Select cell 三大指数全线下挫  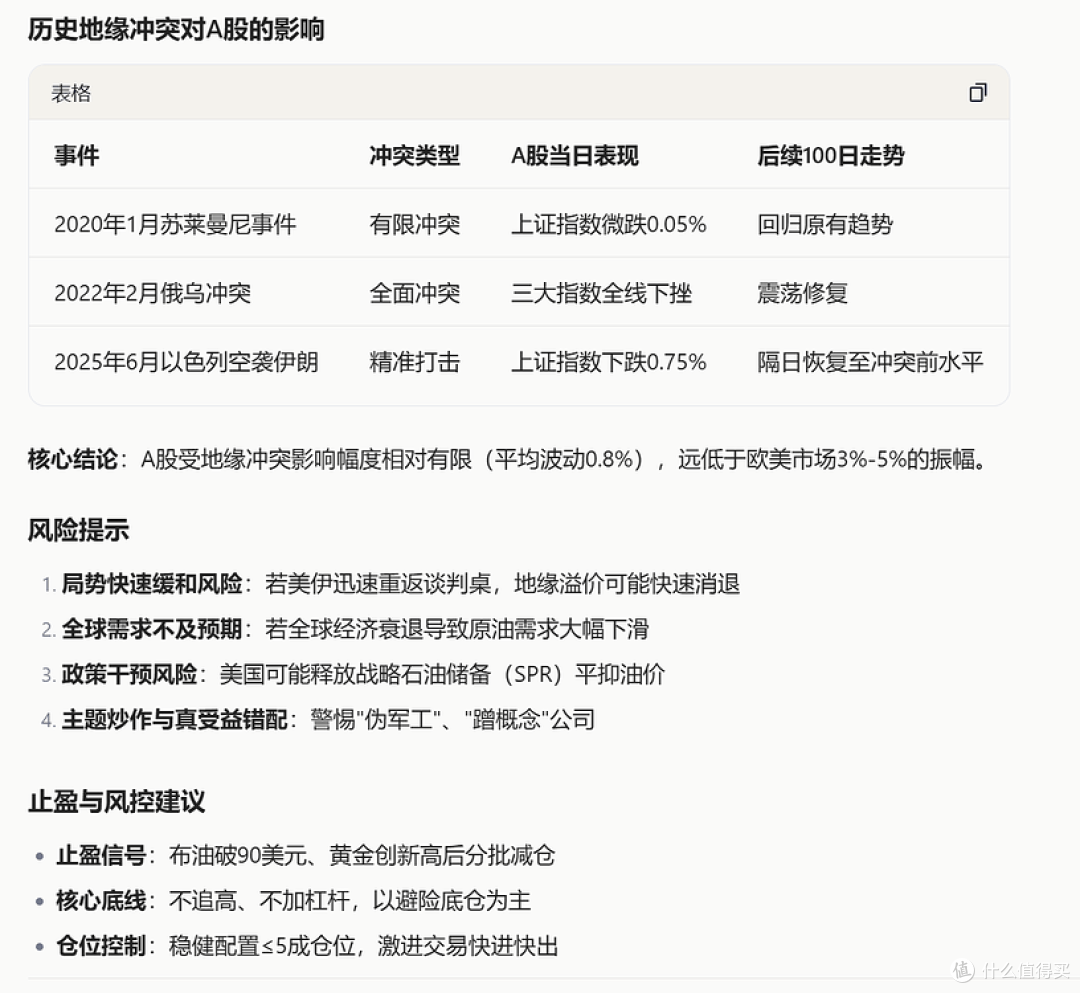point(601,293)
